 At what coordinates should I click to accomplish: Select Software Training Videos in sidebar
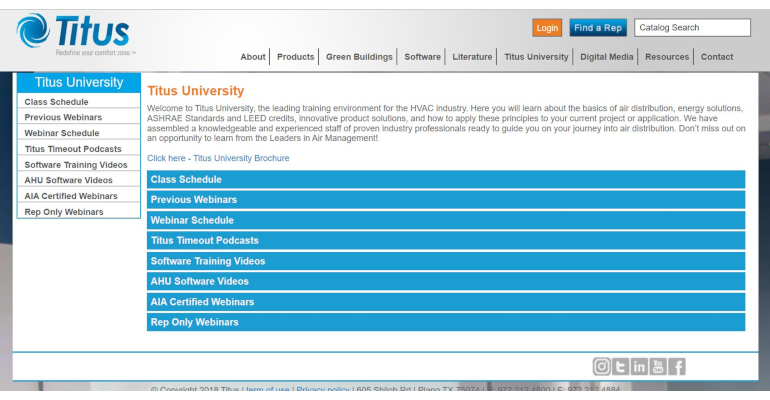click(x=79, y=164)
